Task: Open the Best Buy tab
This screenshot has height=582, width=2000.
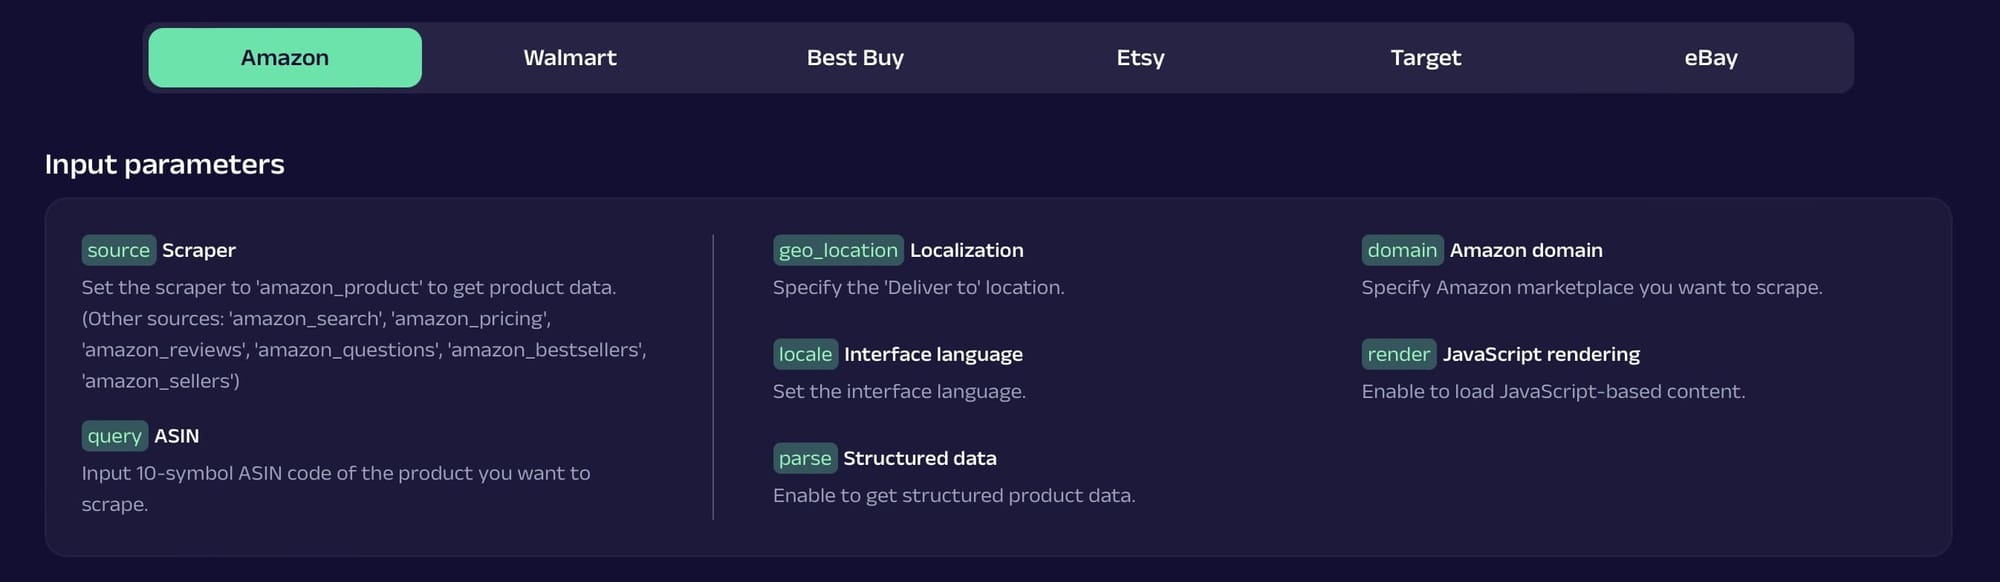Action: coord(855,58)
